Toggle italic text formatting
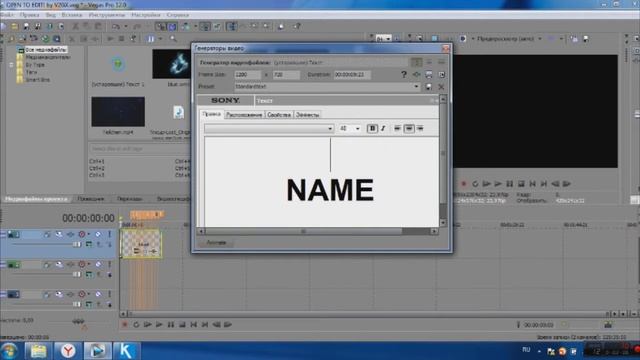The image size is (640, 360). pyautogui.click(x=383, y=129)
